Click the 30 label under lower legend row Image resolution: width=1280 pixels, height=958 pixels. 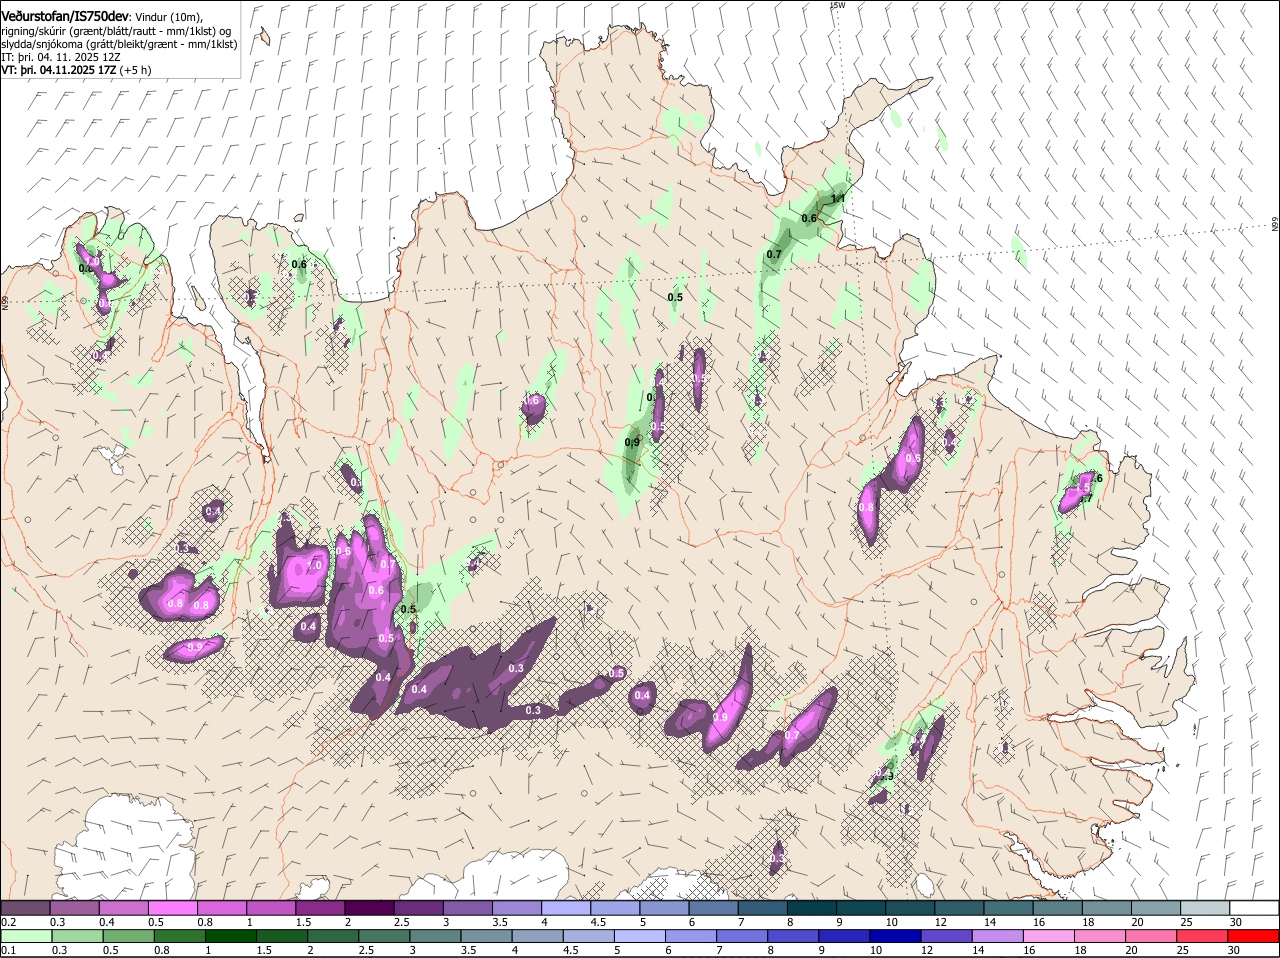click(1233, 950)
